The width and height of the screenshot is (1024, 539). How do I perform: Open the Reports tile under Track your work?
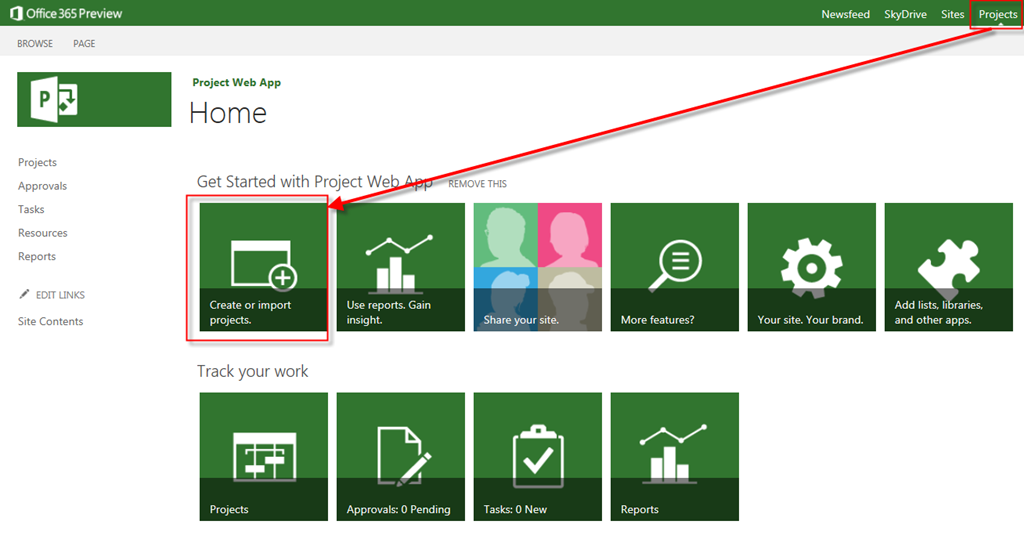coord(674,456)
